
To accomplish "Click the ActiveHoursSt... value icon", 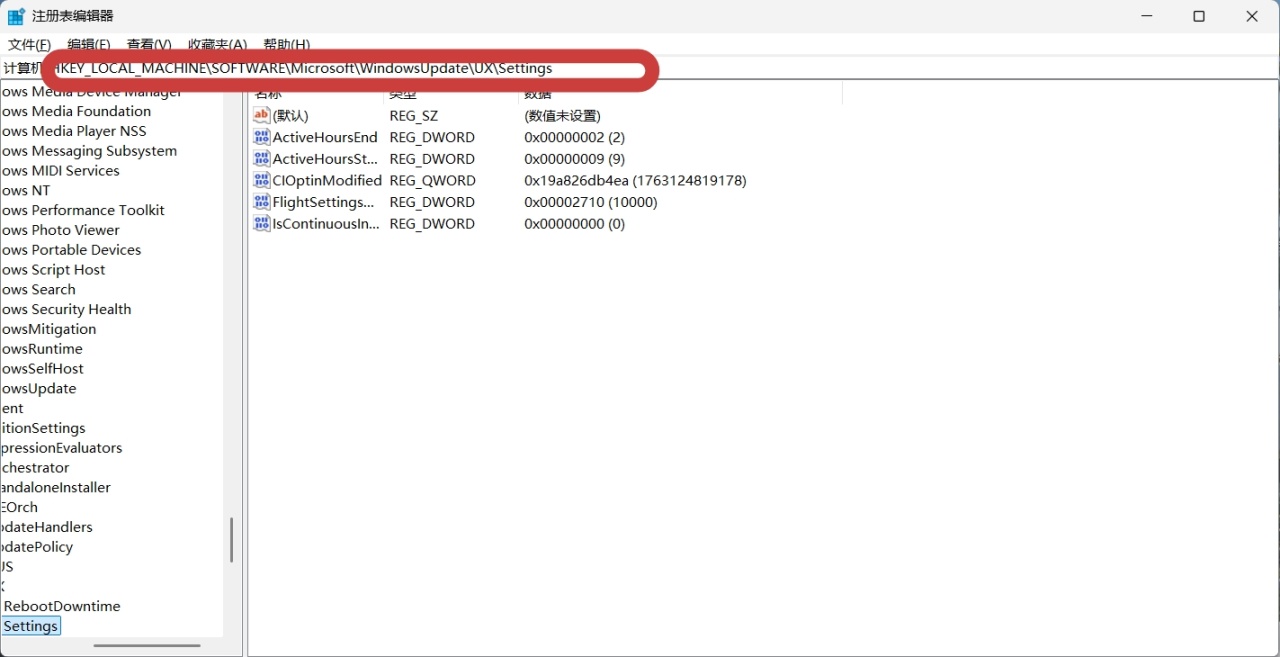I will [262, 159].
